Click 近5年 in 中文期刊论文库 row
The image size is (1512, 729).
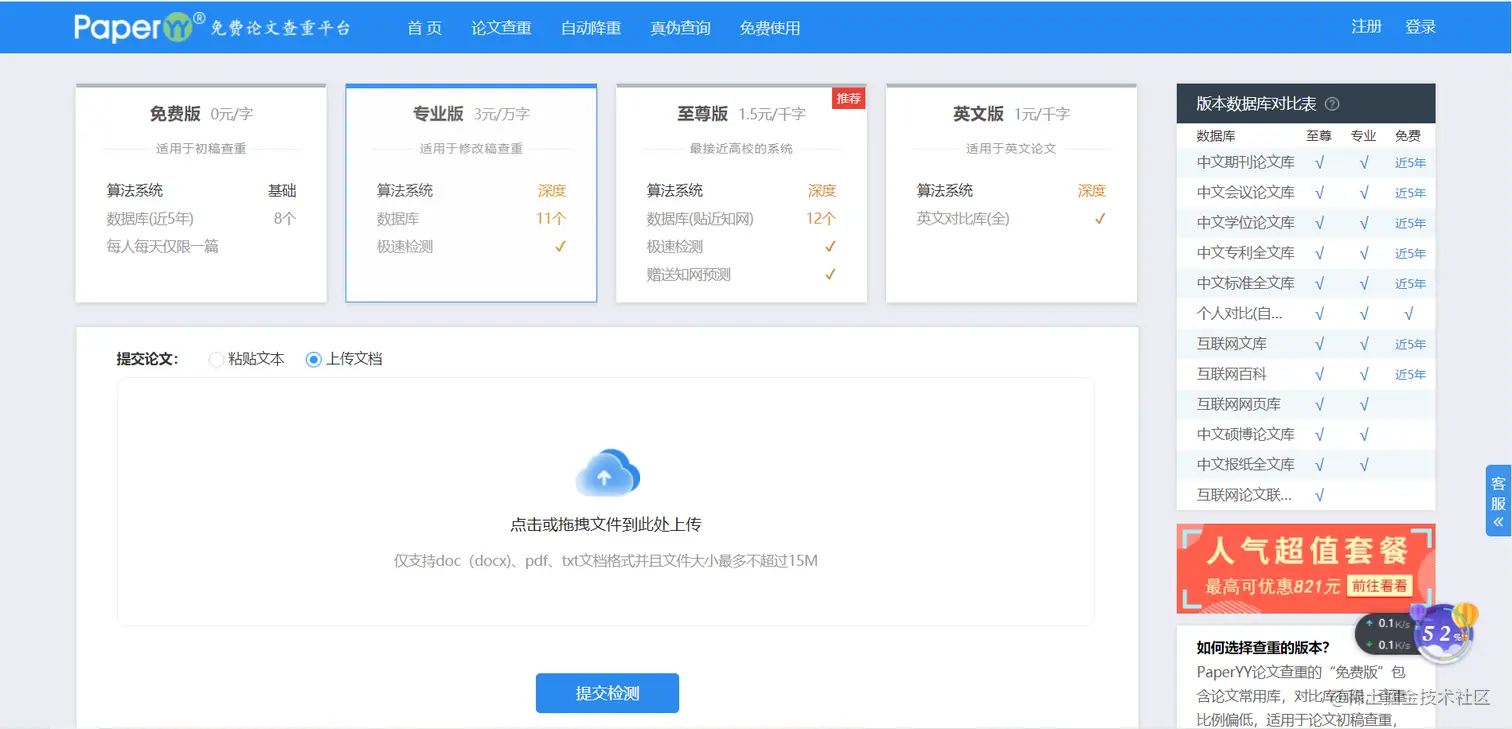click(x=1410, y=163)
